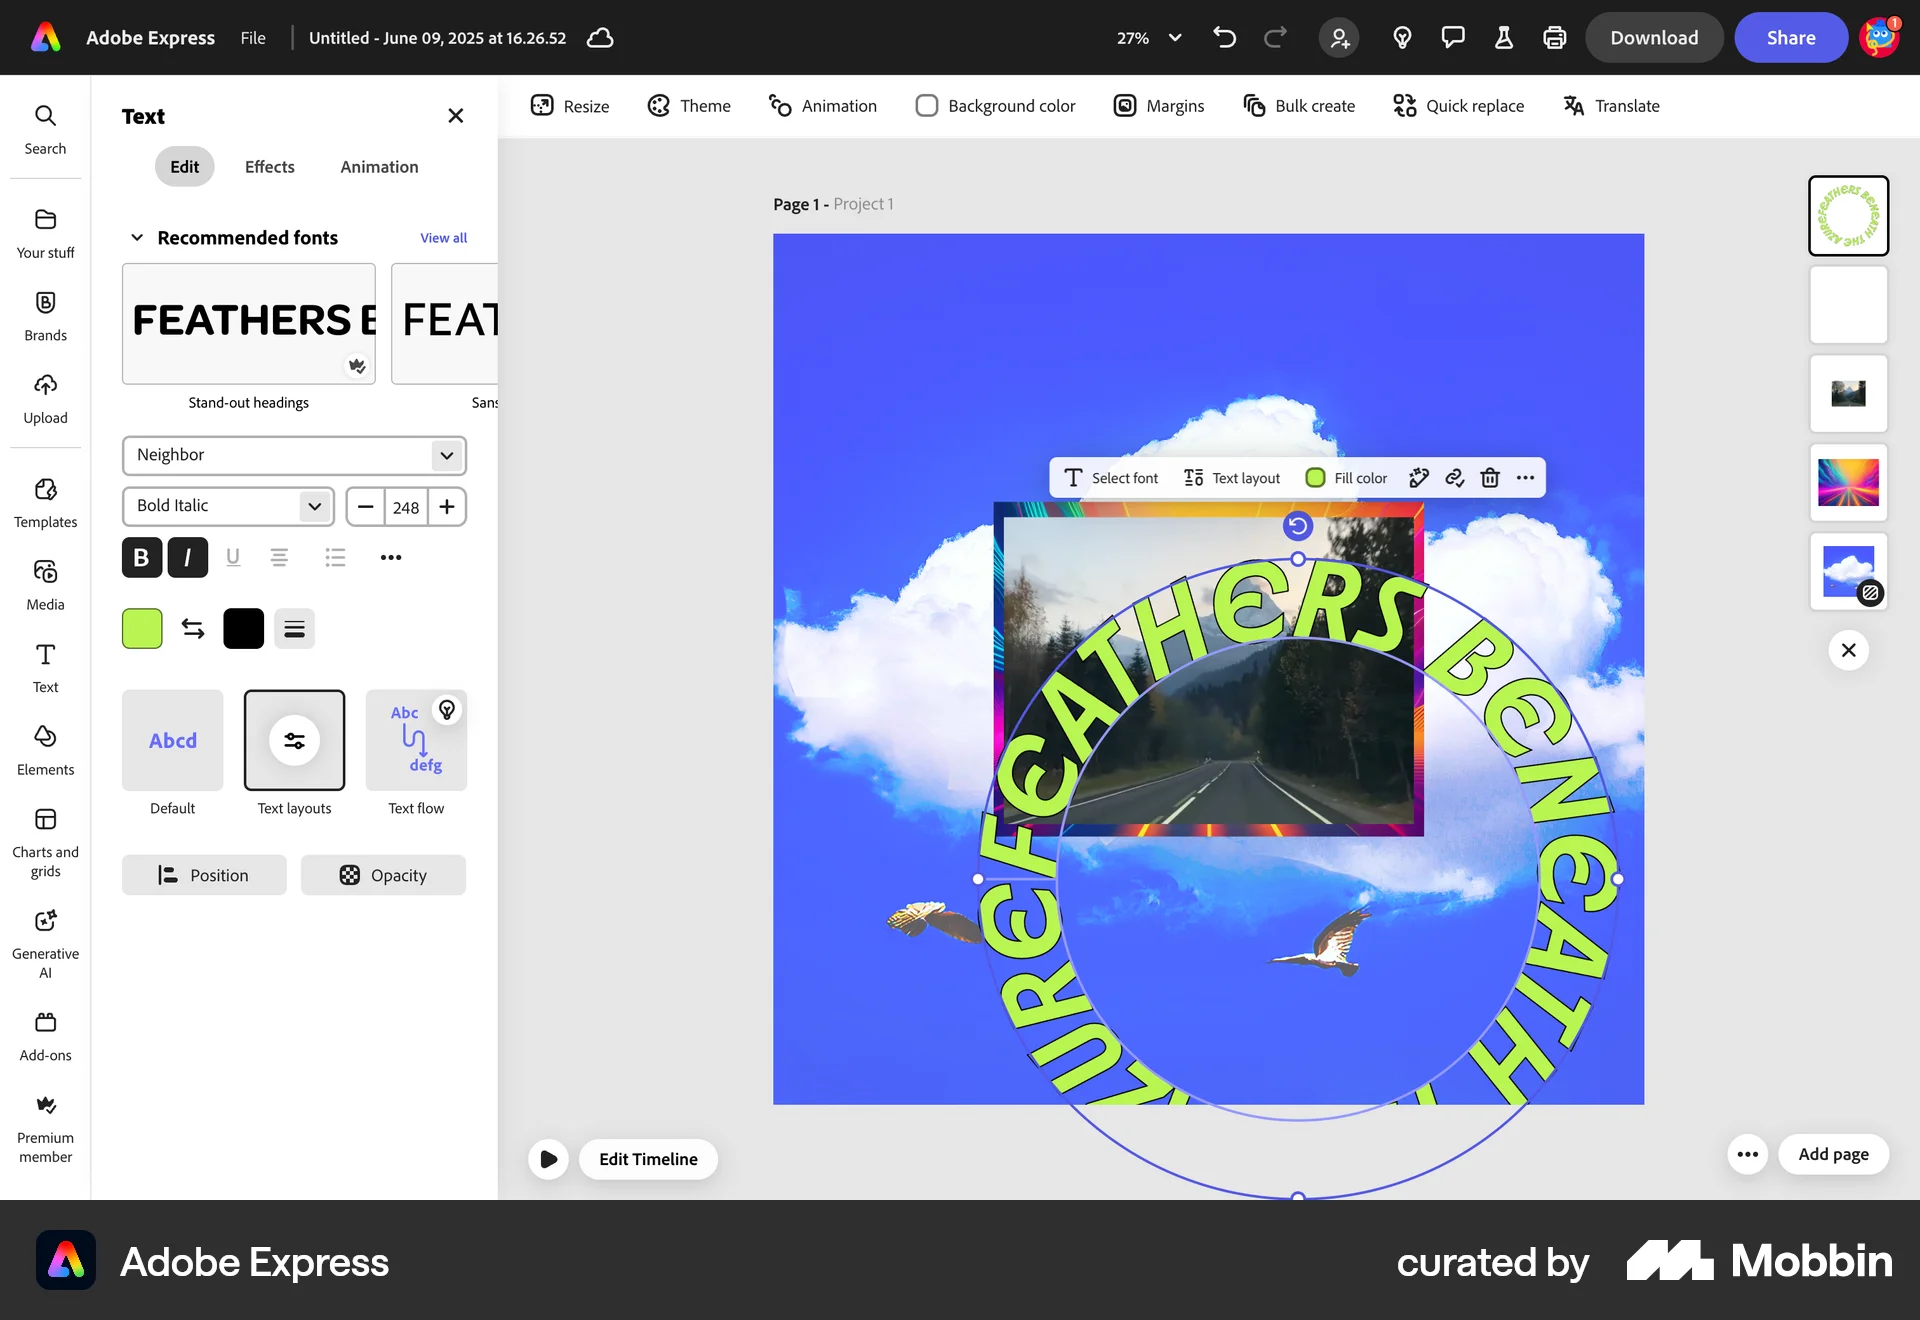1920x1320 pixels.
Task: Open the zoom level dropdown showing 27%
Action: click(1148, 37)
